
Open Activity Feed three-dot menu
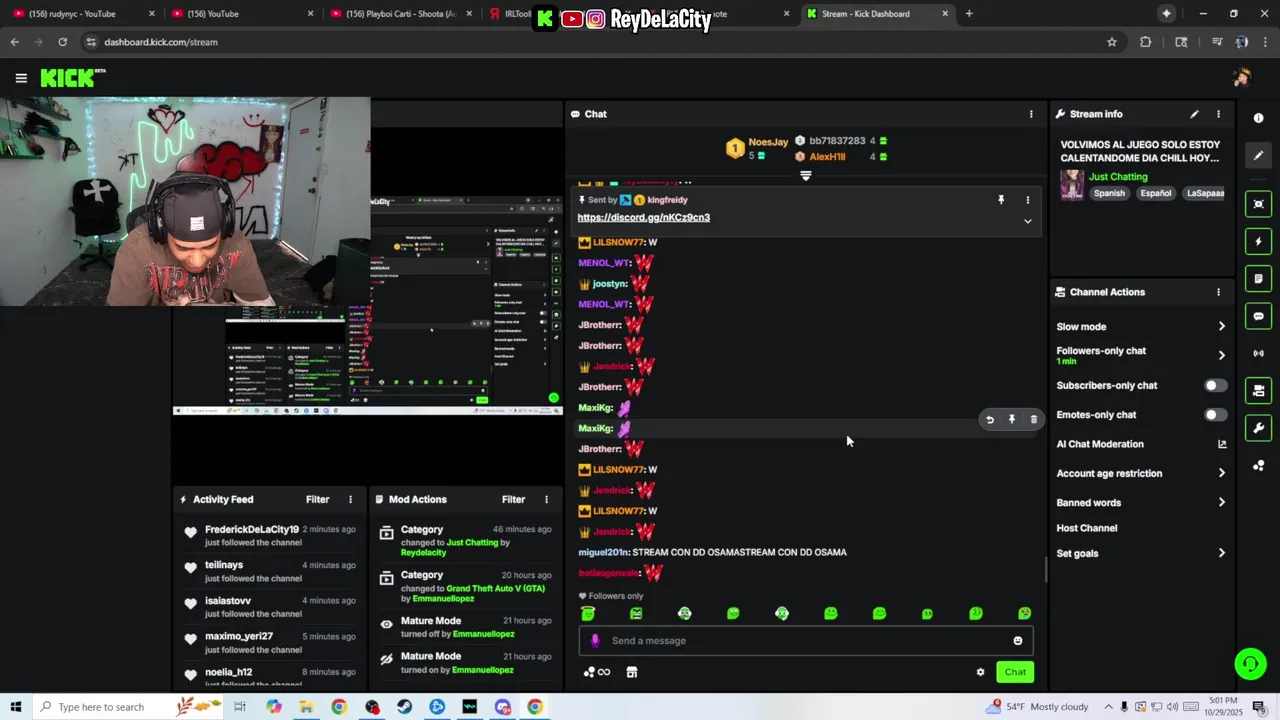pos(350,499)
